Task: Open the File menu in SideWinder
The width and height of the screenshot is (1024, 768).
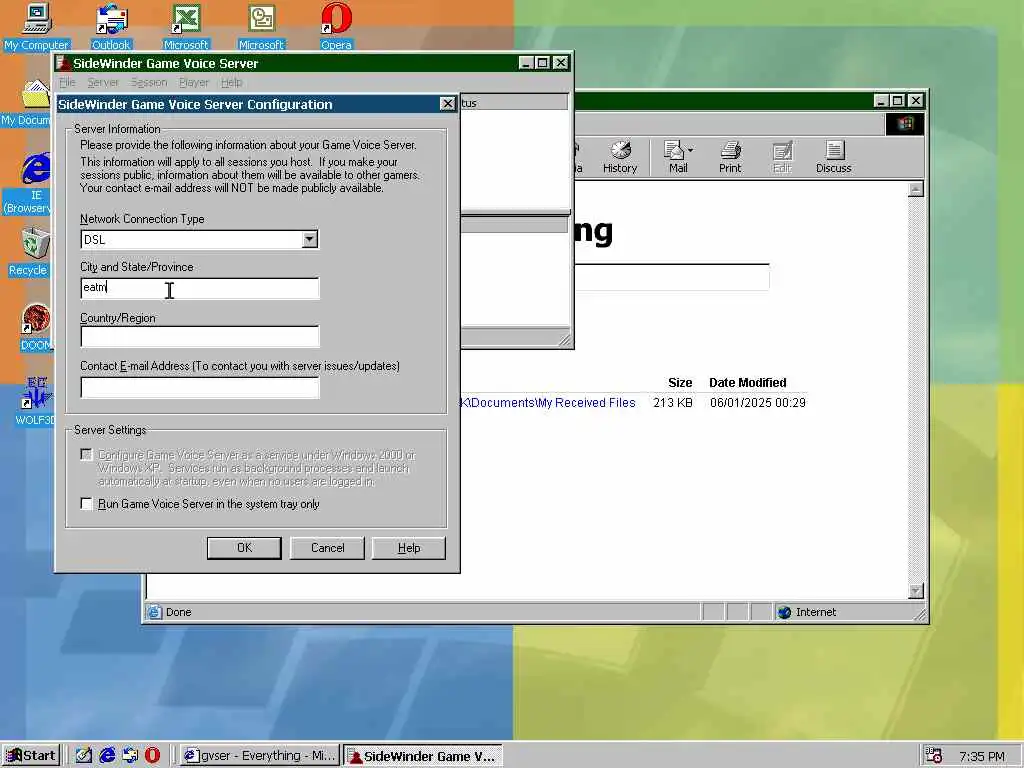Action: click(67, 82)
